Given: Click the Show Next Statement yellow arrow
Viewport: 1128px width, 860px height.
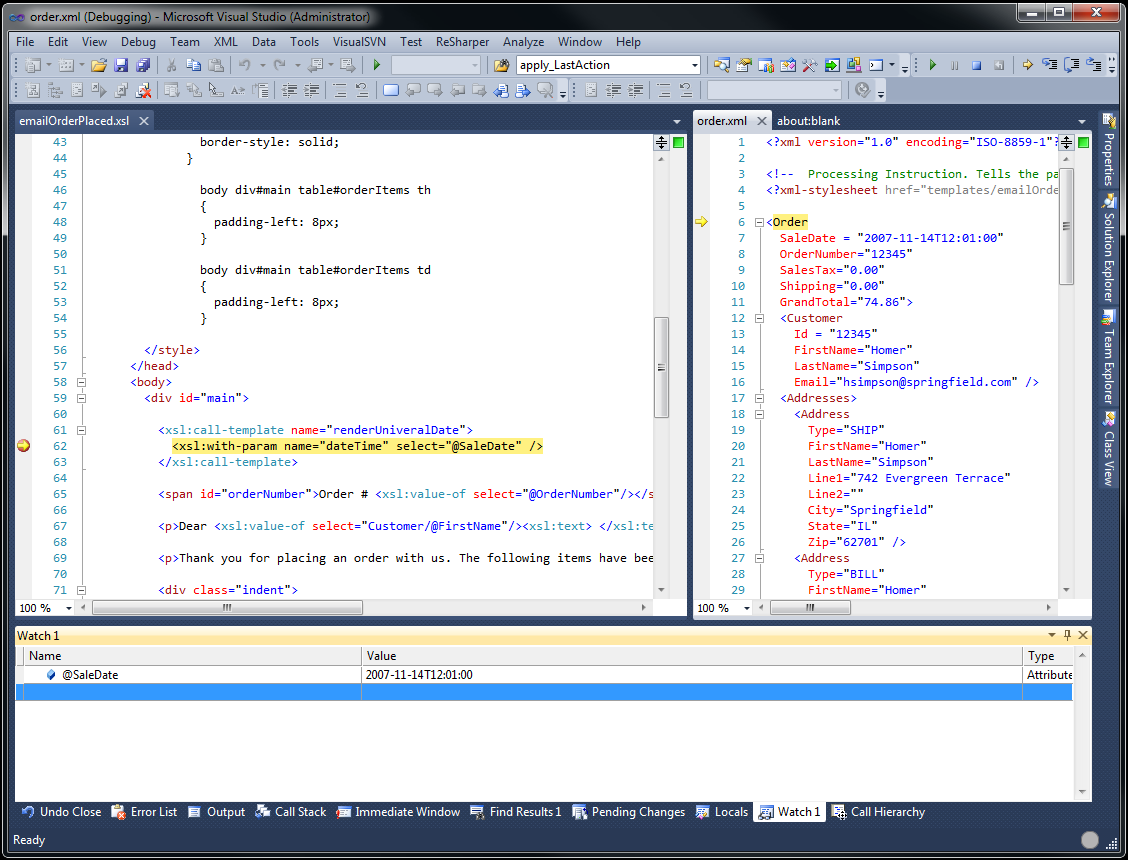Looking at the screenshot, I should [1027, 65].
